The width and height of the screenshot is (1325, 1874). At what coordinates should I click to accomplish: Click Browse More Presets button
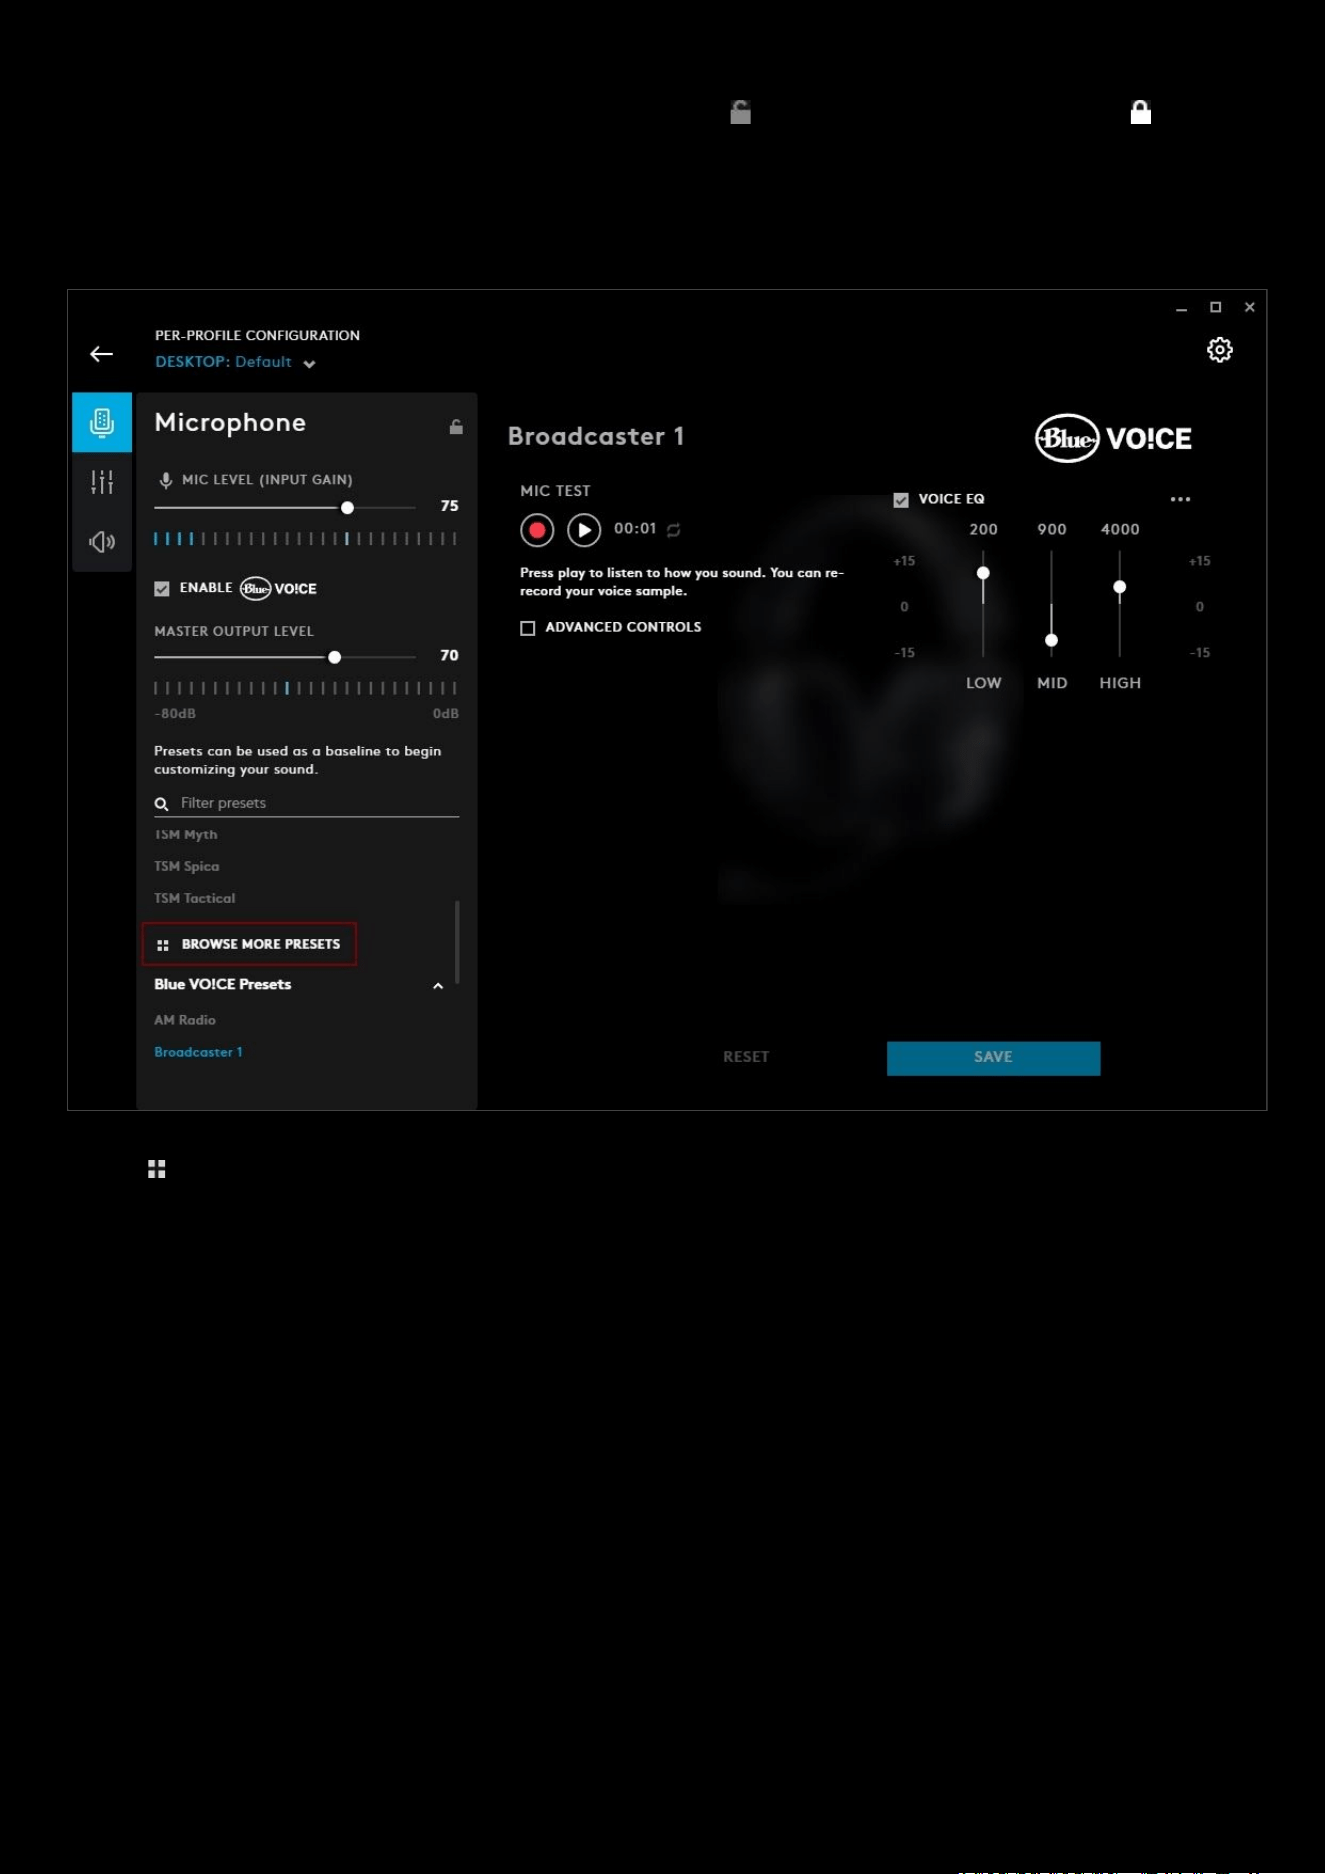pyautogui.click(x=249, y=944)
